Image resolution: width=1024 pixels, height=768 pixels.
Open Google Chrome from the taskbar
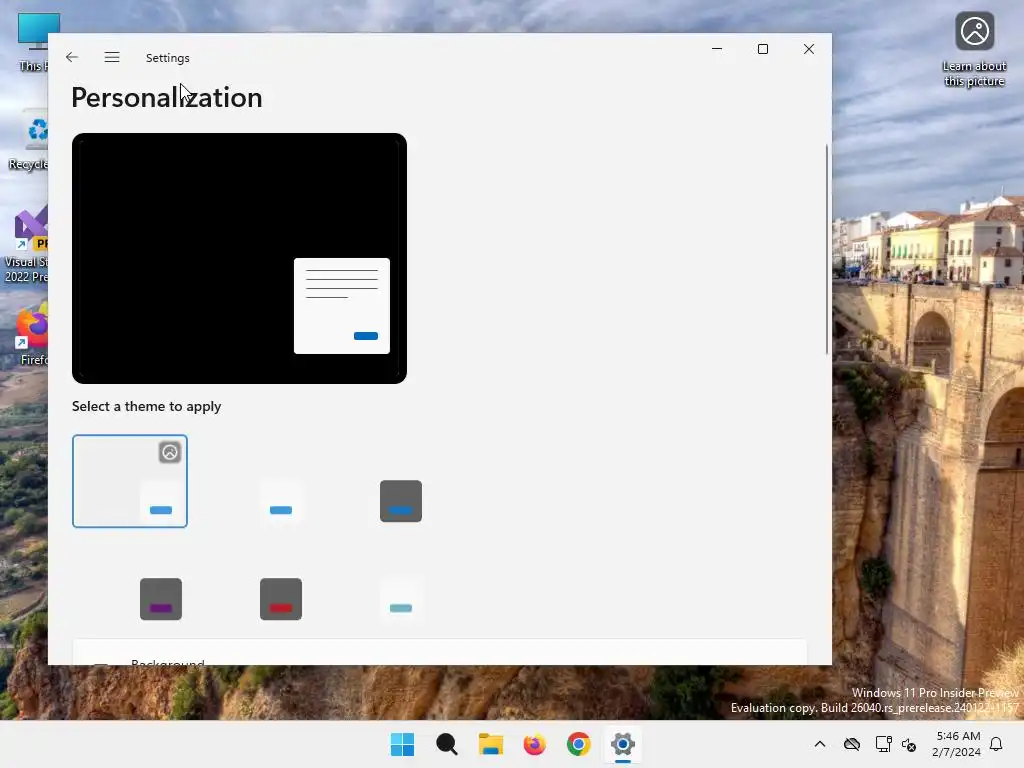[x=579, y=744]
